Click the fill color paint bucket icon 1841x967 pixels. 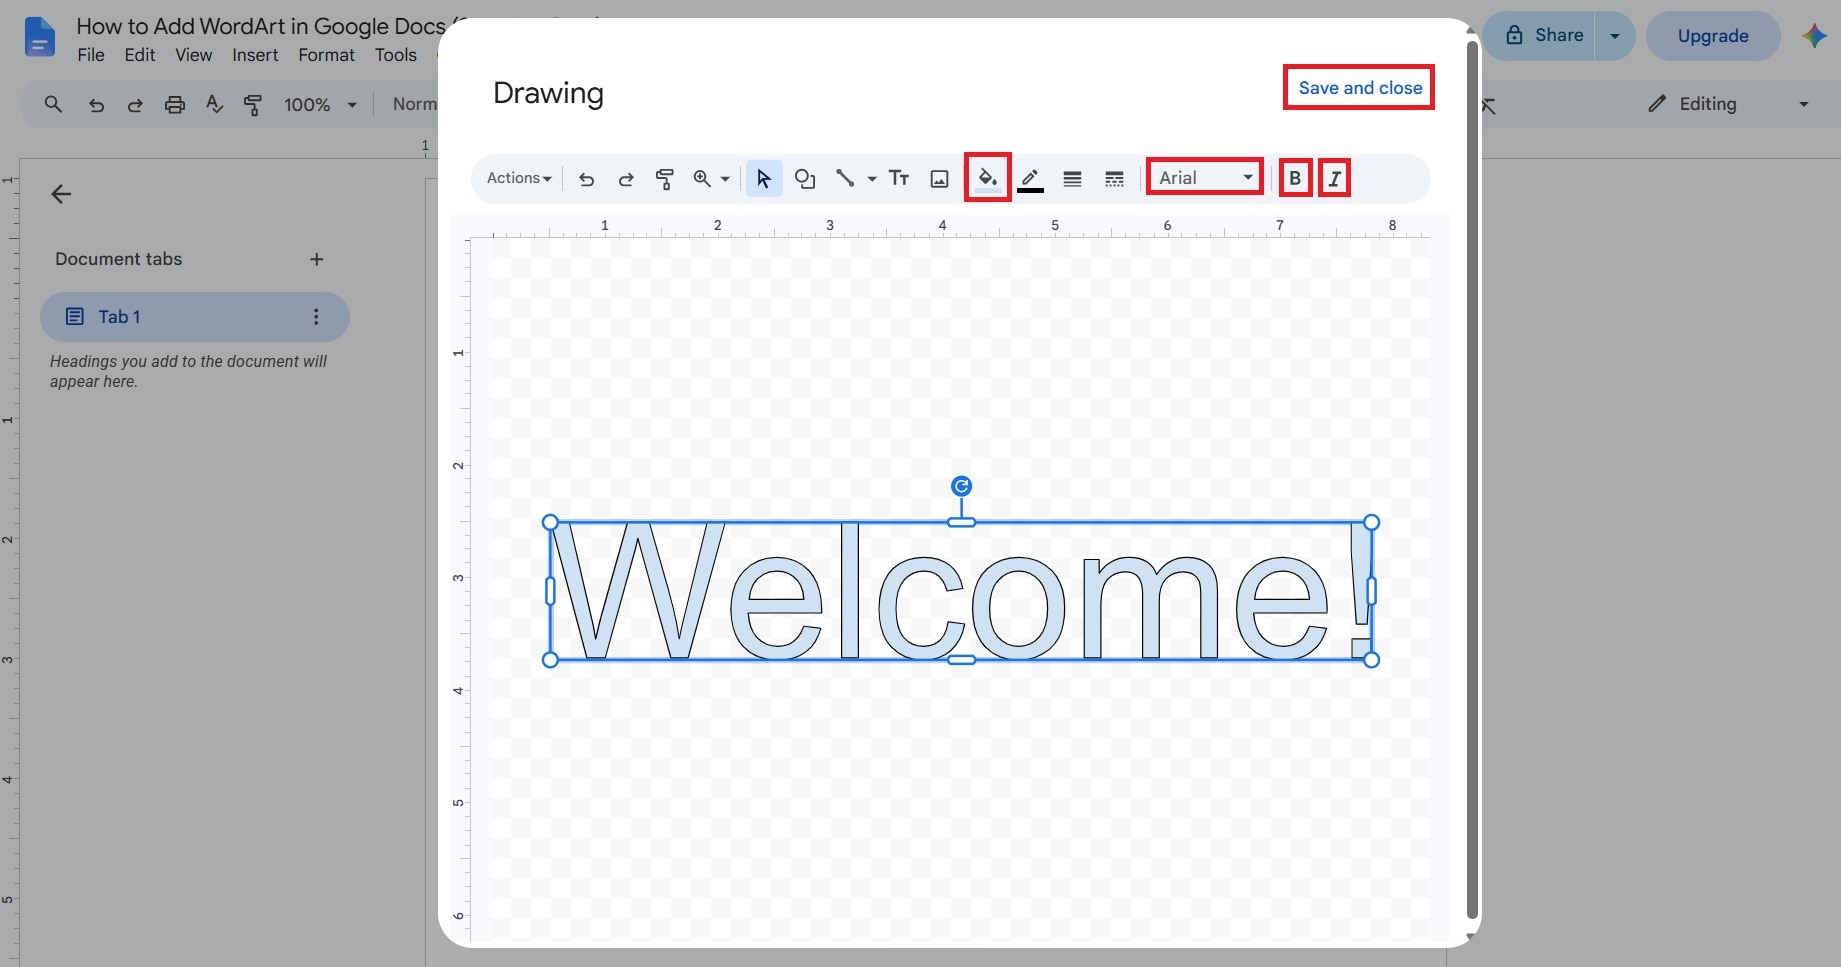(x=987, y=178)
